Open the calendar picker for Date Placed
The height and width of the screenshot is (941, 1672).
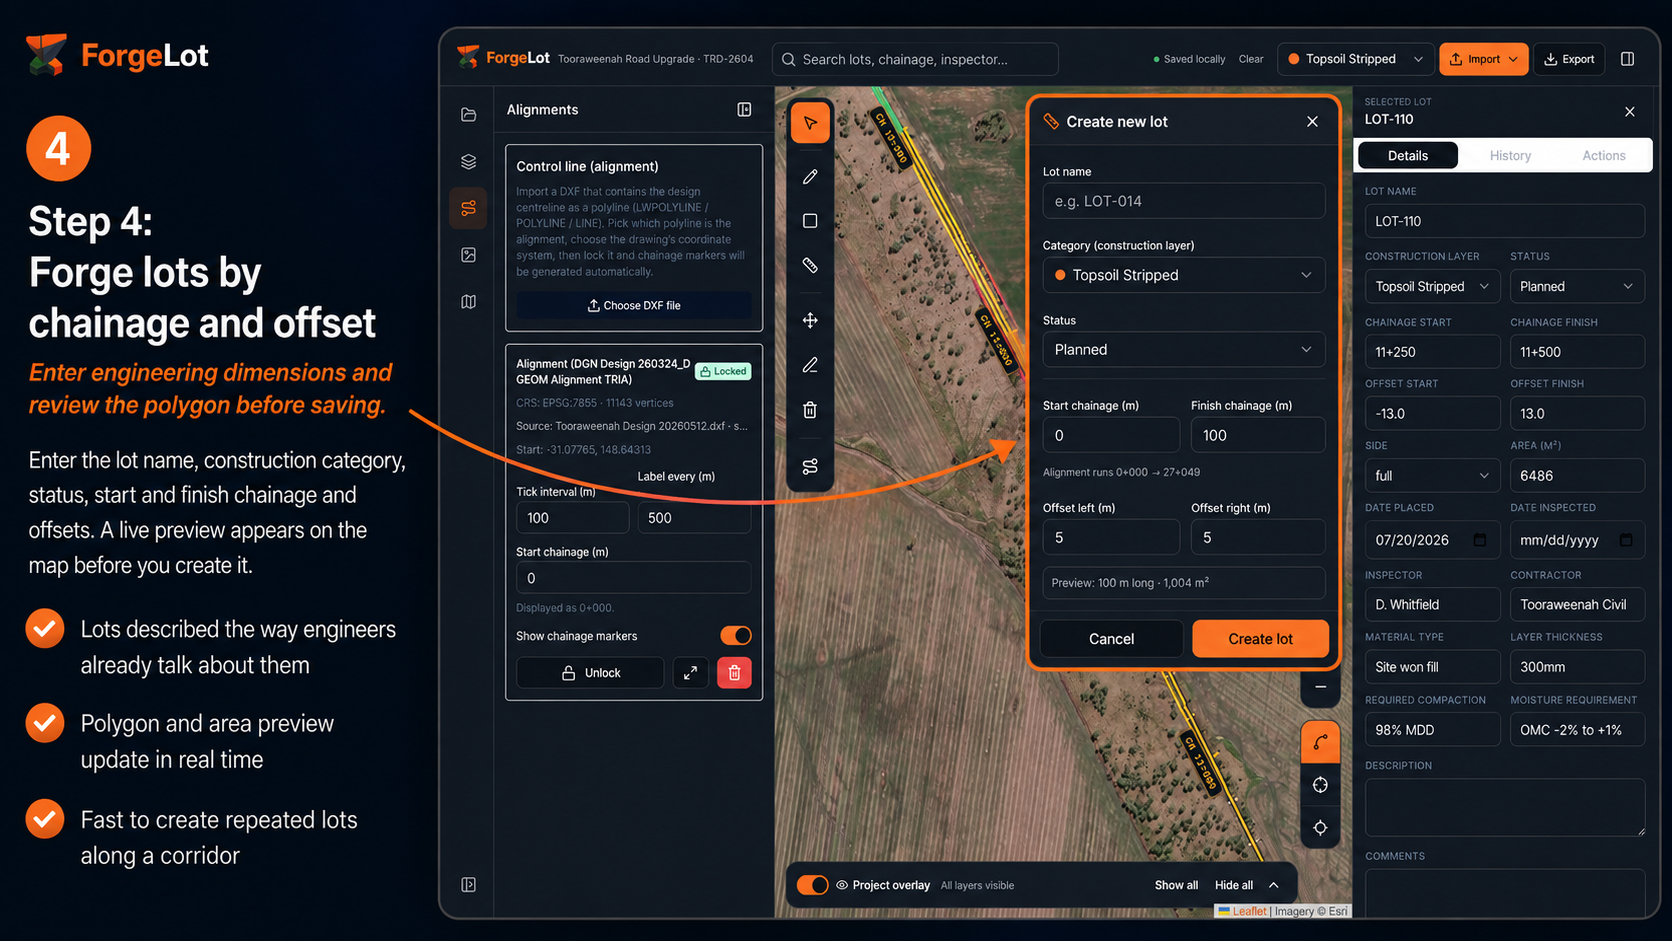(1480, 540)
